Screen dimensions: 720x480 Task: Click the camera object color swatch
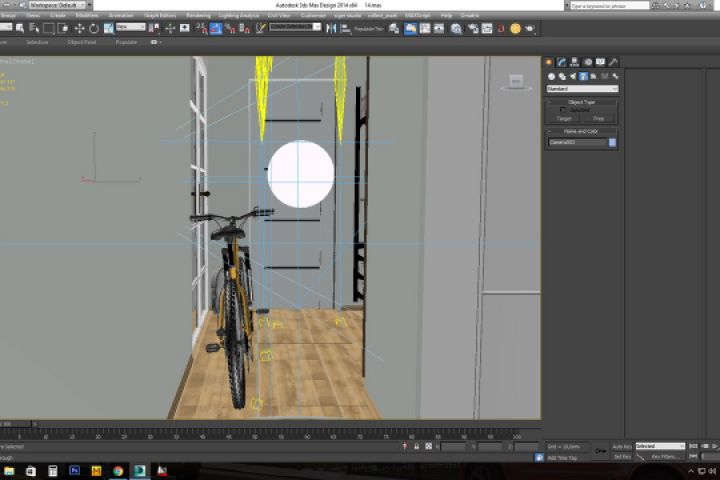(x=612, y=142)
